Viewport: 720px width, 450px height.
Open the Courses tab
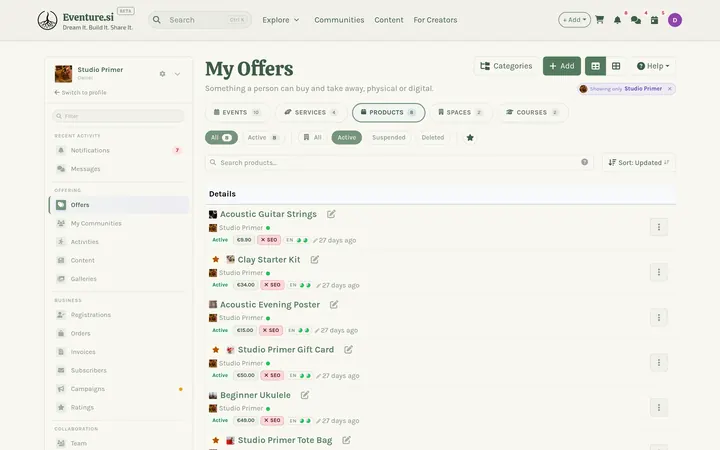click(532, 112)
